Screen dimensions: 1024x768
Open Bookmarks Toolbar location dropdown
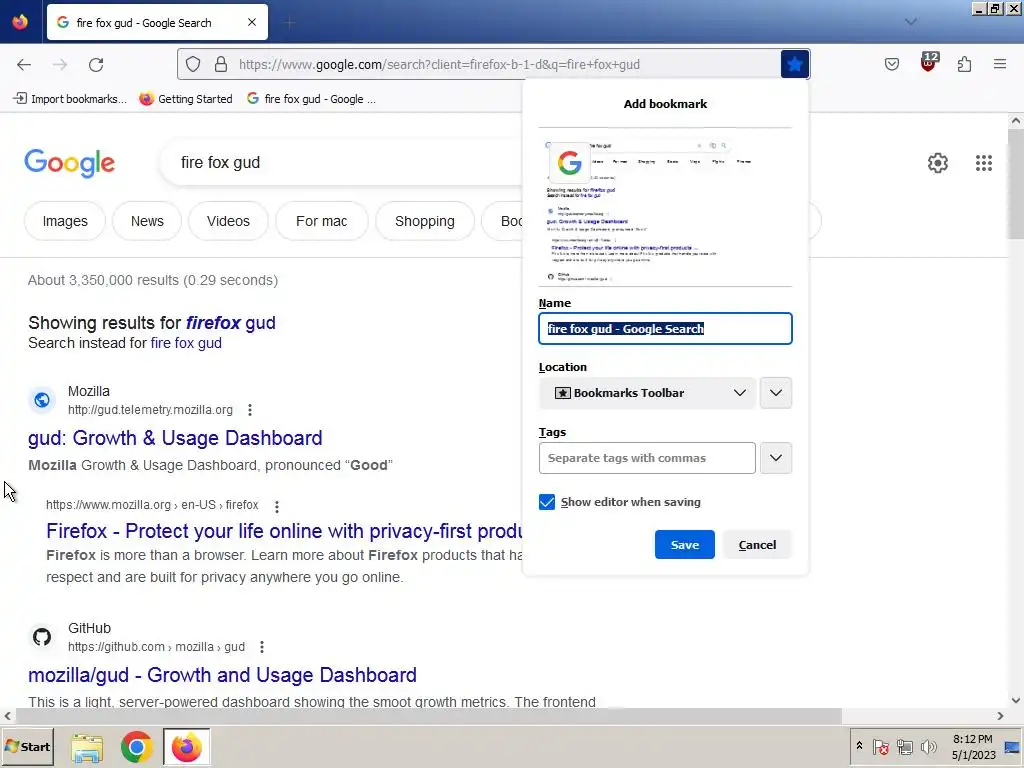(647, 393)
